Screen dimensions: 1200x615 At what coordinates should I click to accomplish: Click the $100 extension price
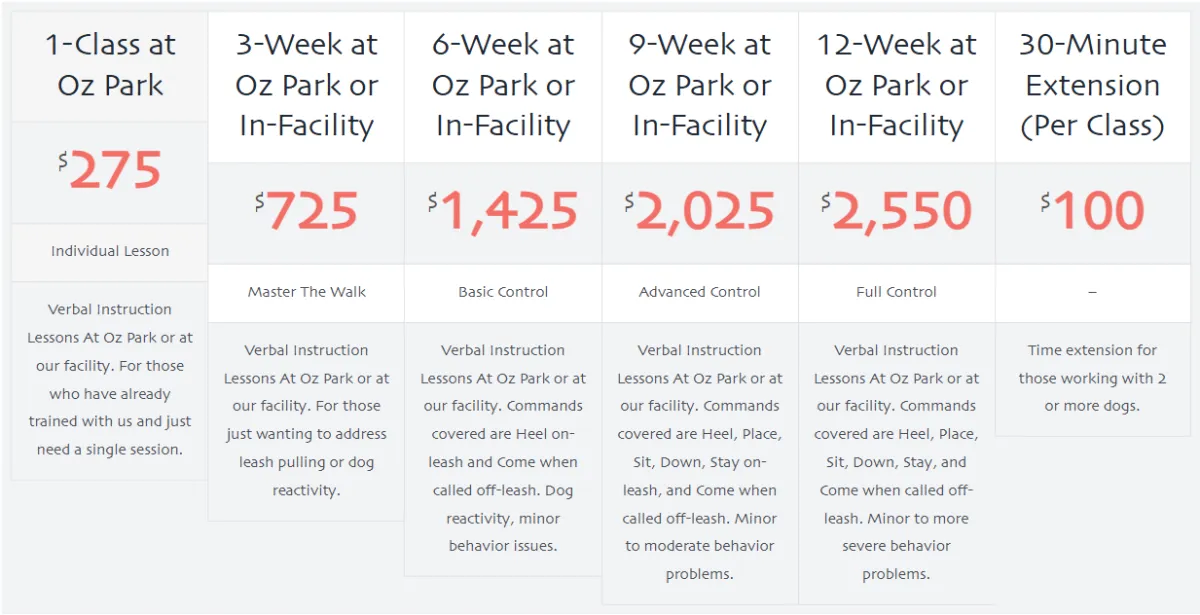1092,212
